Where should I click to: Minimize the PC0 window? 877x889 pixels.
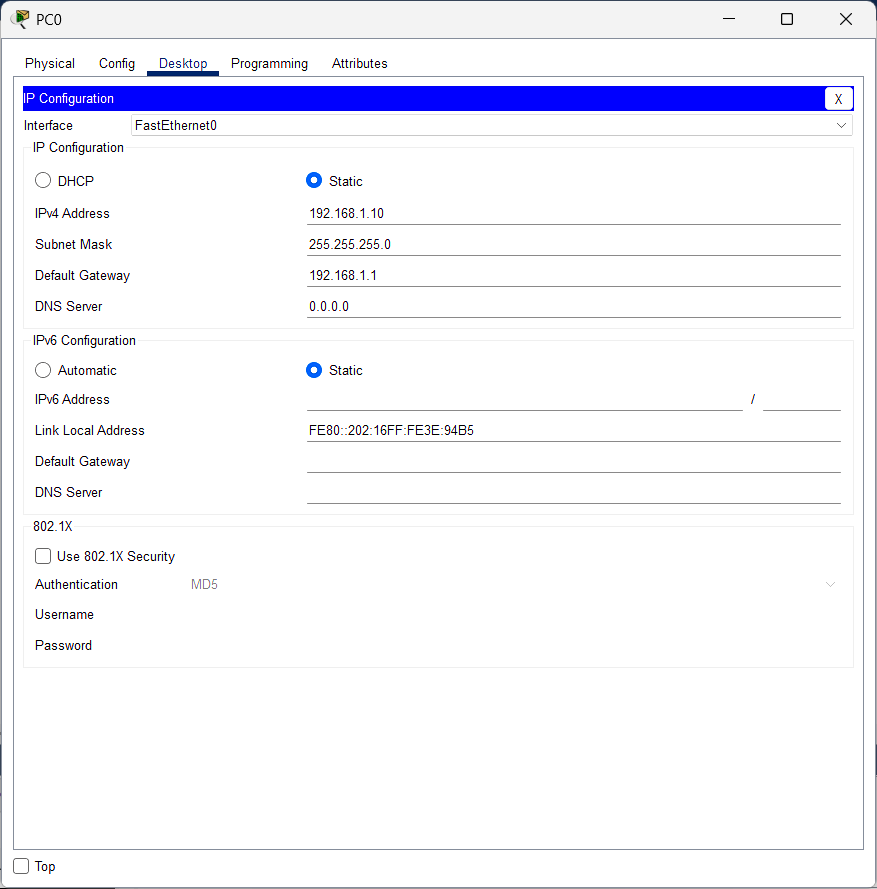(x=728, y=19)
